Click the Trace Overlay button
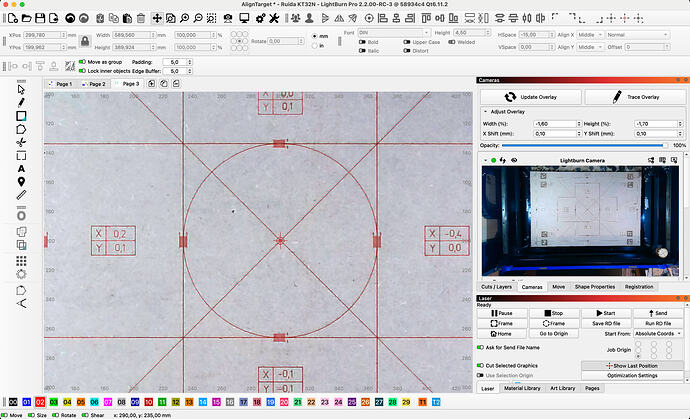This screenshot has width=690, height=419. click(635, 97)
